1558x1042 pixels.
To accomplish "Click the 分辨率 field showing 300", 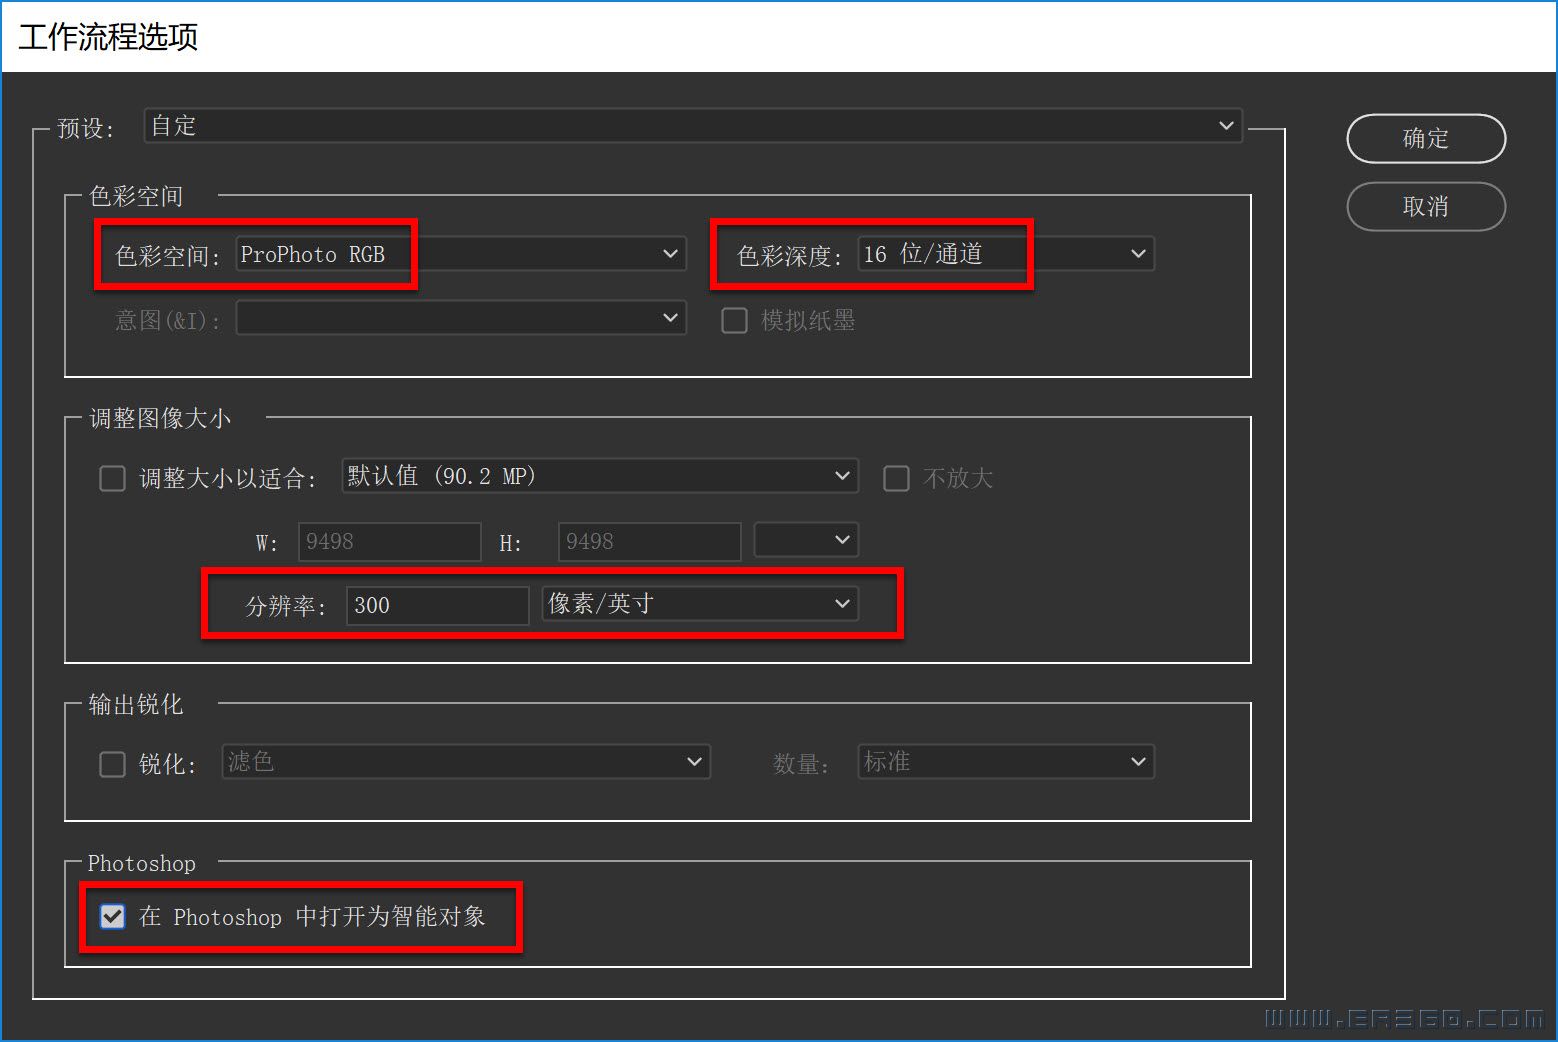I will (x=437, y=605).
